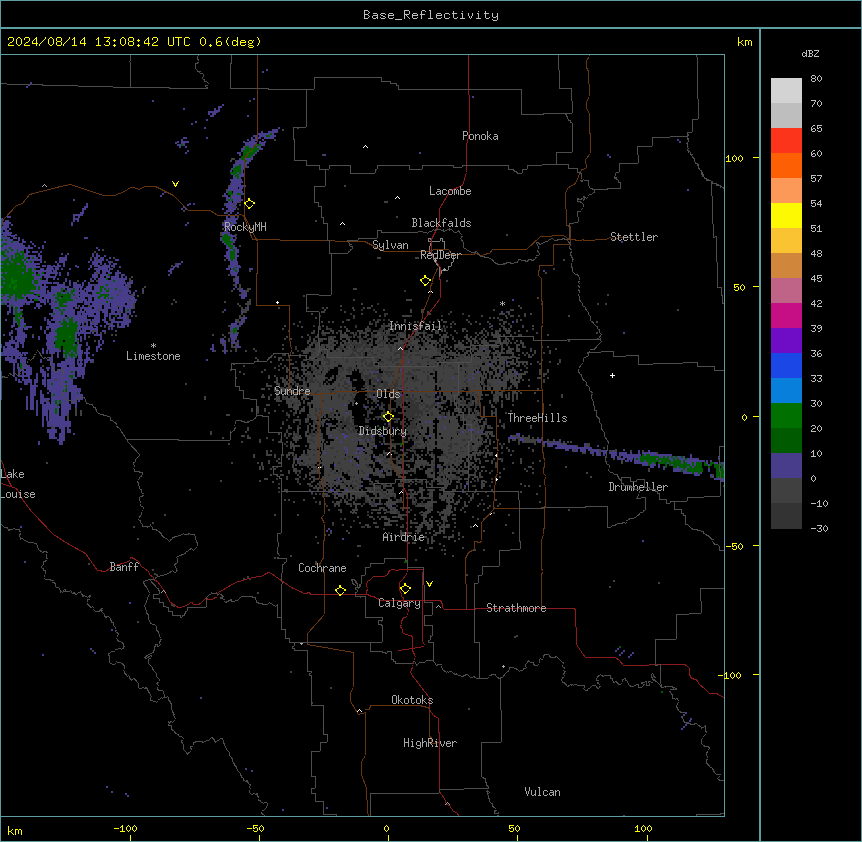862x842 pixels.
Task: Click the dBZ legend heading
Action: point(810,54)
